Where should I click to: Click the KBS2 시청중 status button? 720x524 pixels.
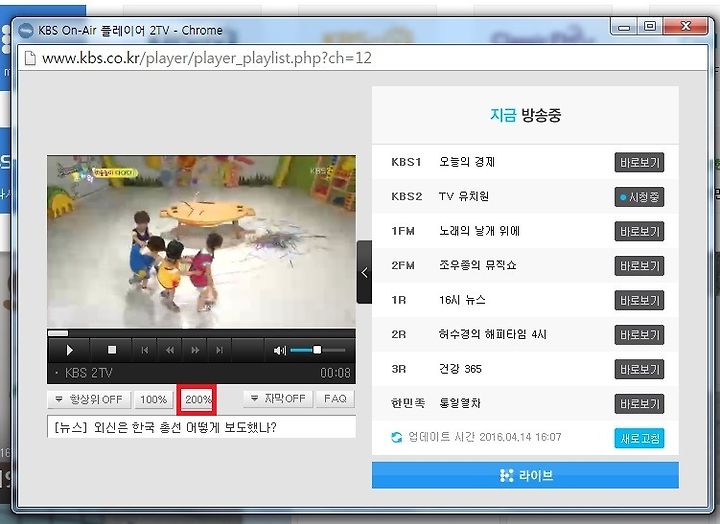click(x=639, y=197)
